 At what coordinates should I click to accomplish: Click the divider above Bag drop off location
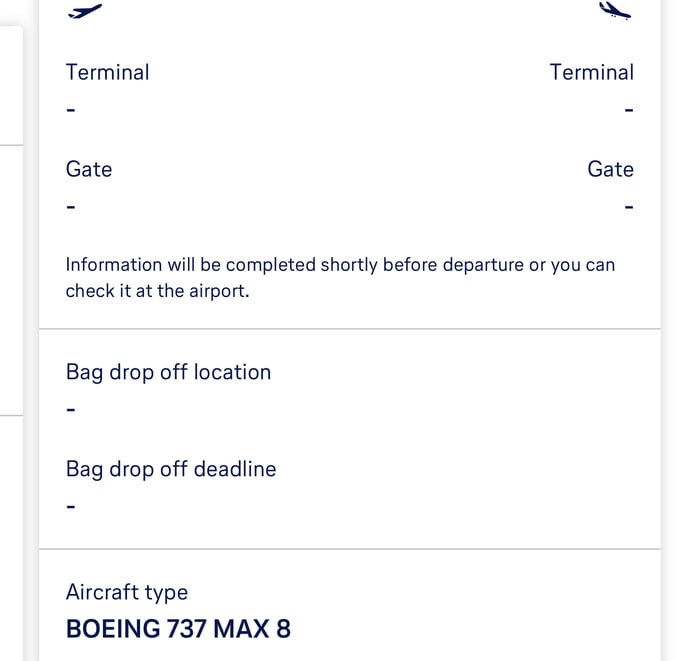tap(350, 329)
